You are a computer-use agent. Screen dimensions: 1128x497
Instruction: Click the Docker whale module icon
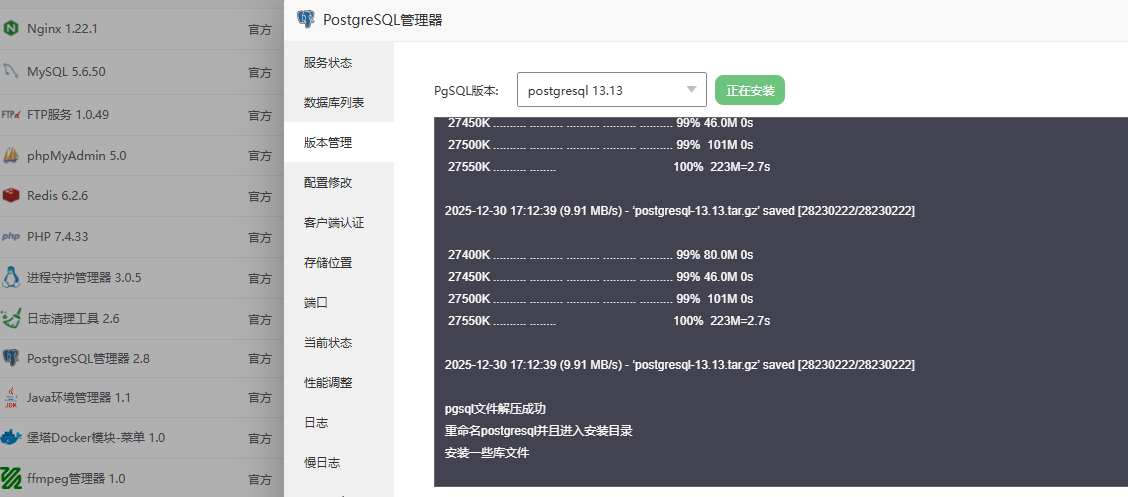pyautogui.click(x=11, y=437)
